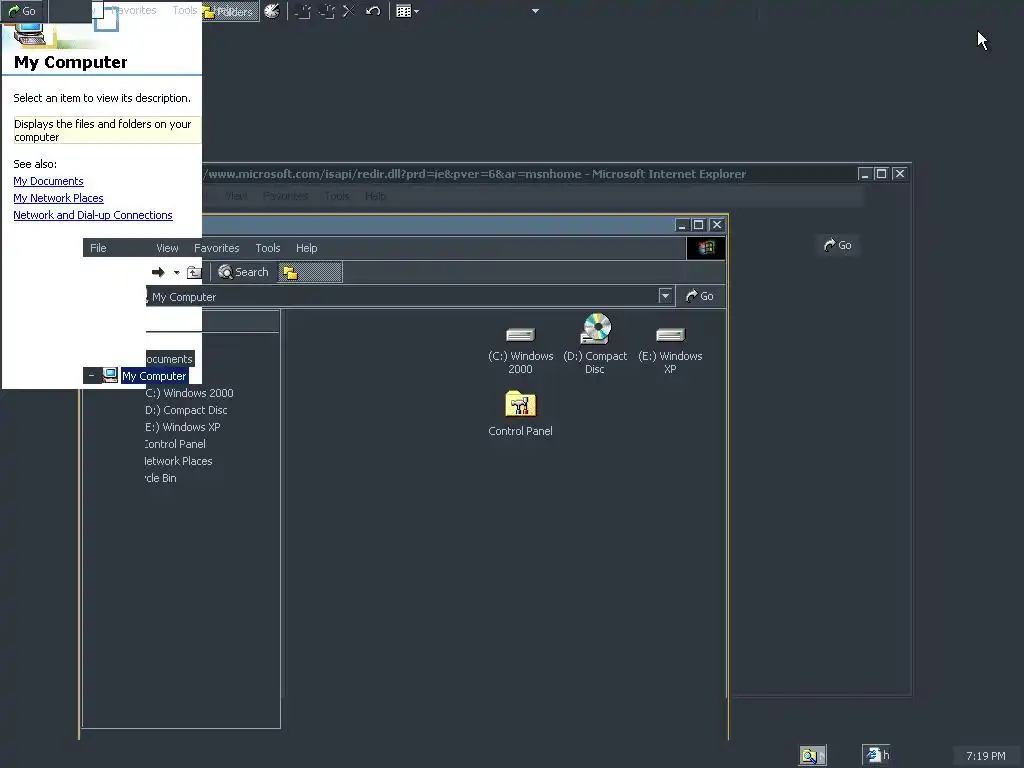Minimize the My Computer Explorer window
This screenshot has height=768, width=1024.
[x=681, y=225]
